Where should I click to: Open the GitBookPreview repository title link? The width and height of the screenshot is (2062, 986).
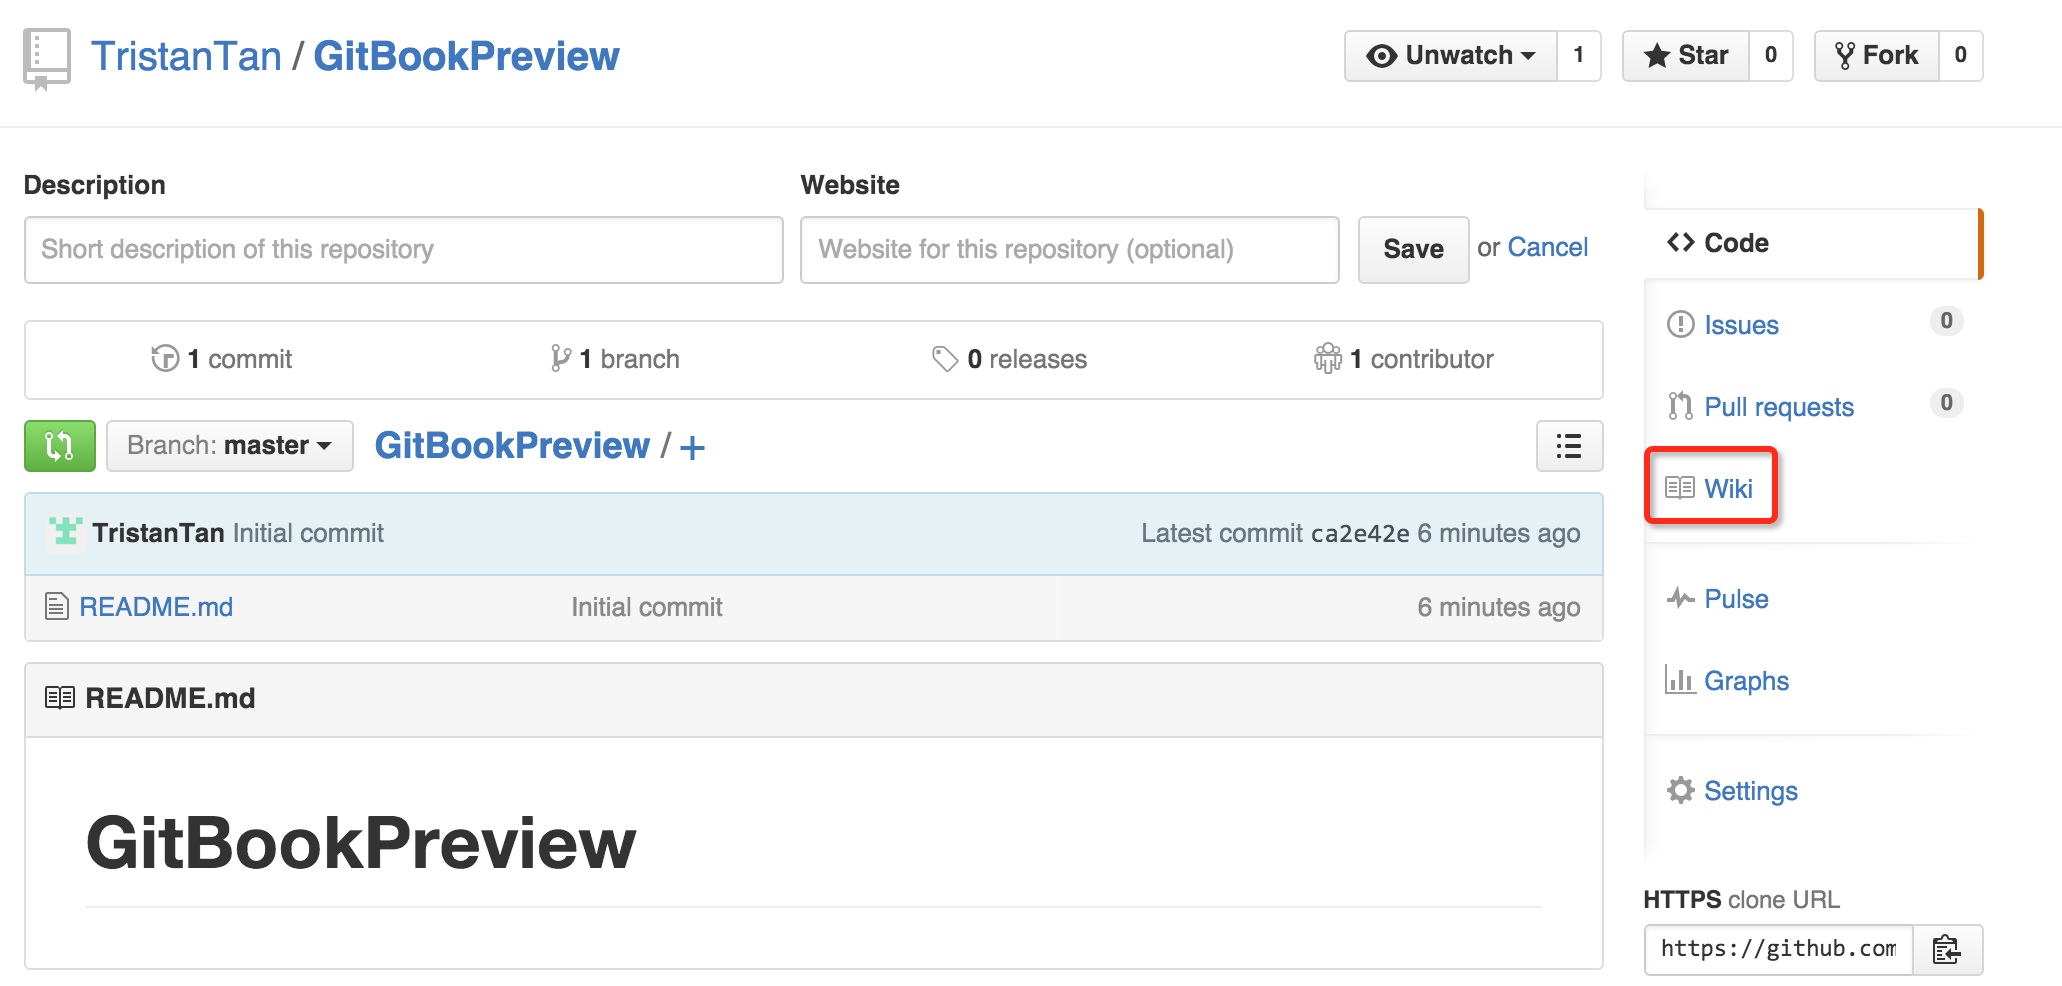pyautogui.click(x=466, y=56)
